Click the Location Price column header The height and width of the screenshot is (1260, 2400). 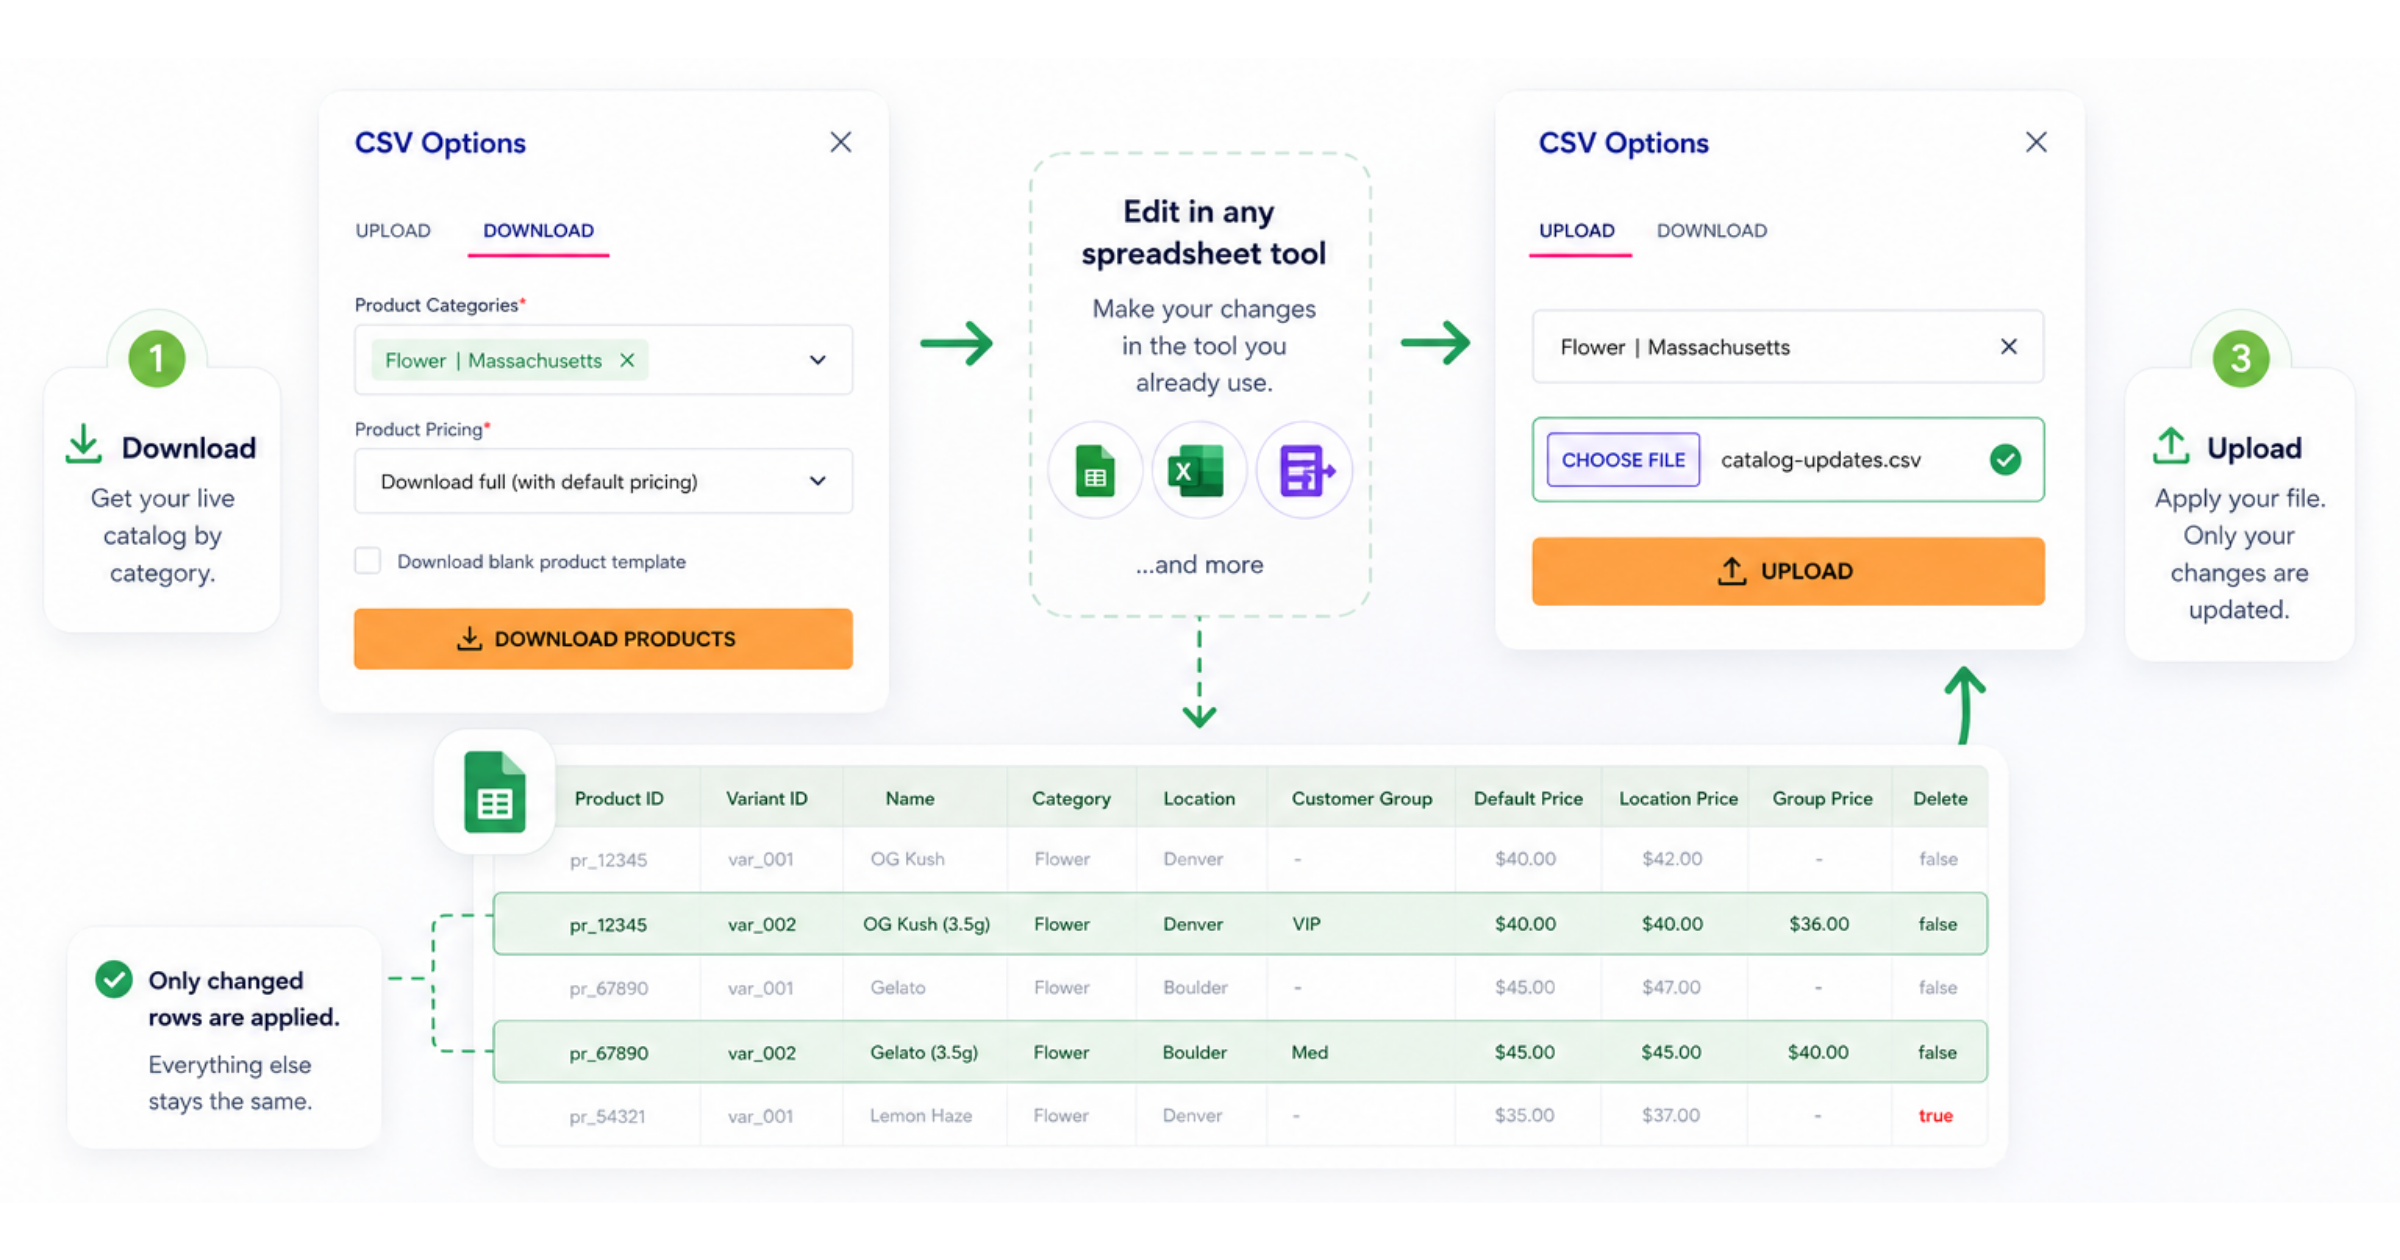[1678, 798]
